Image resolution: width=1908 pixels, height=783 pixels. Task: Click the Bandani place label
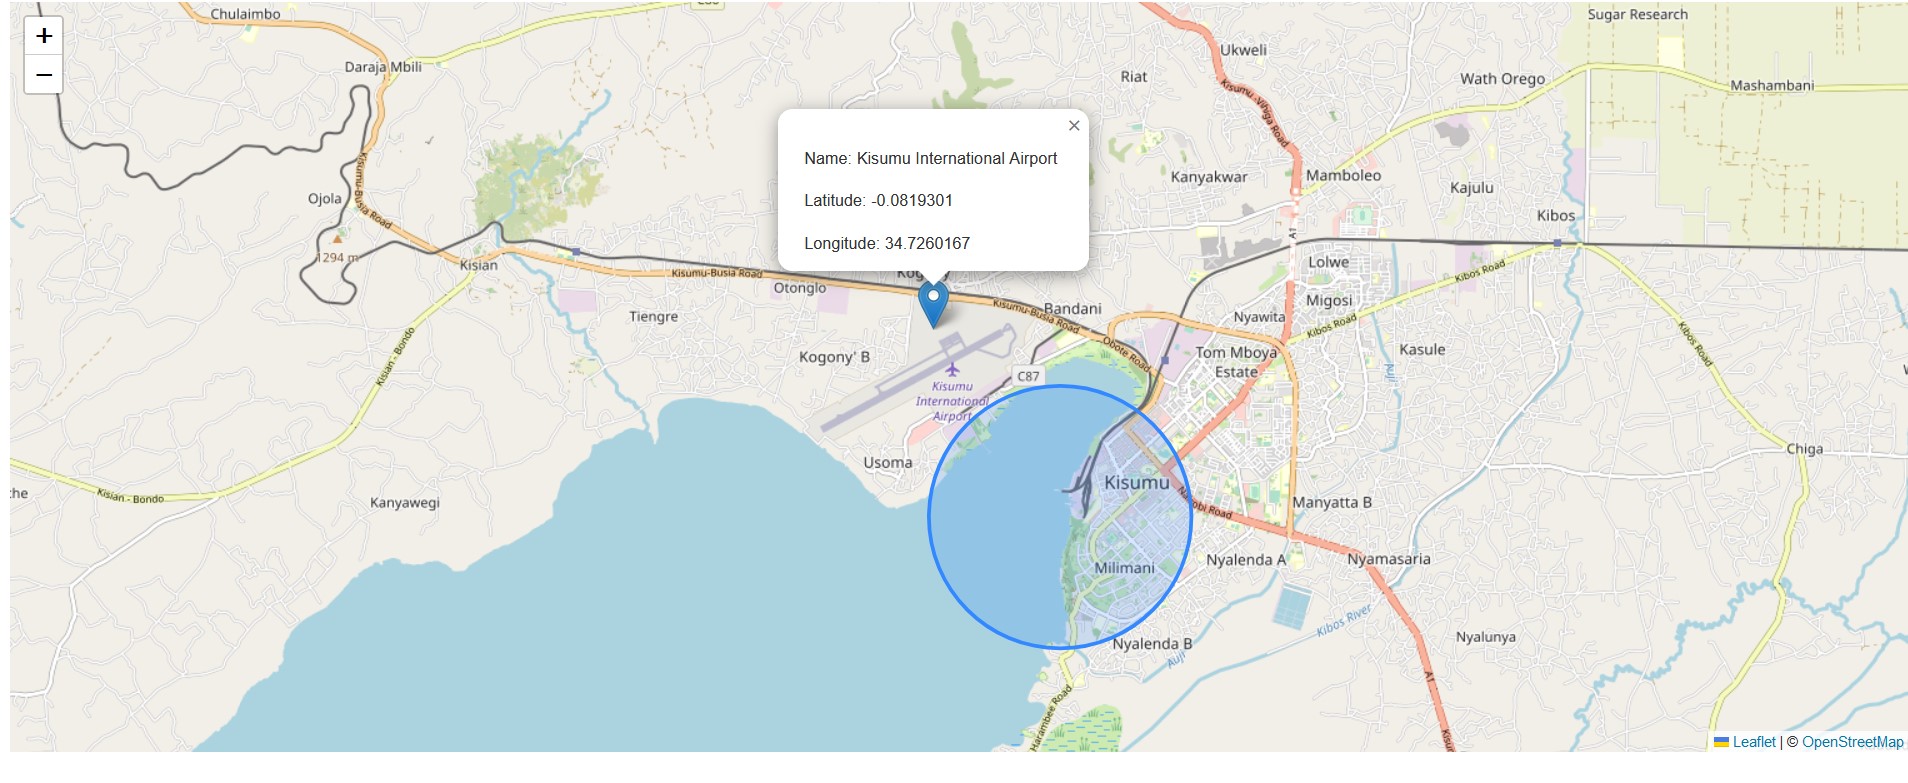point(1072,308)
